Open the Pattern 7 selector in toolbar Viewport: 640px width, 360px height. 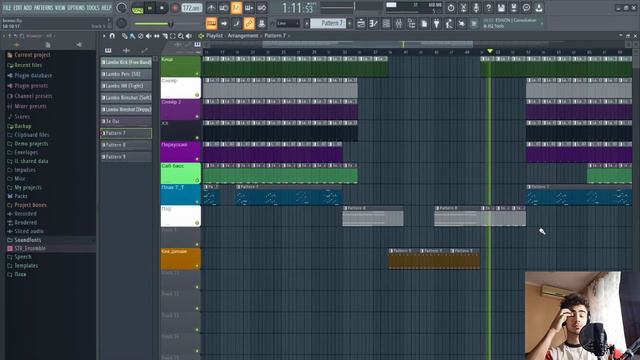coord(328,24)
